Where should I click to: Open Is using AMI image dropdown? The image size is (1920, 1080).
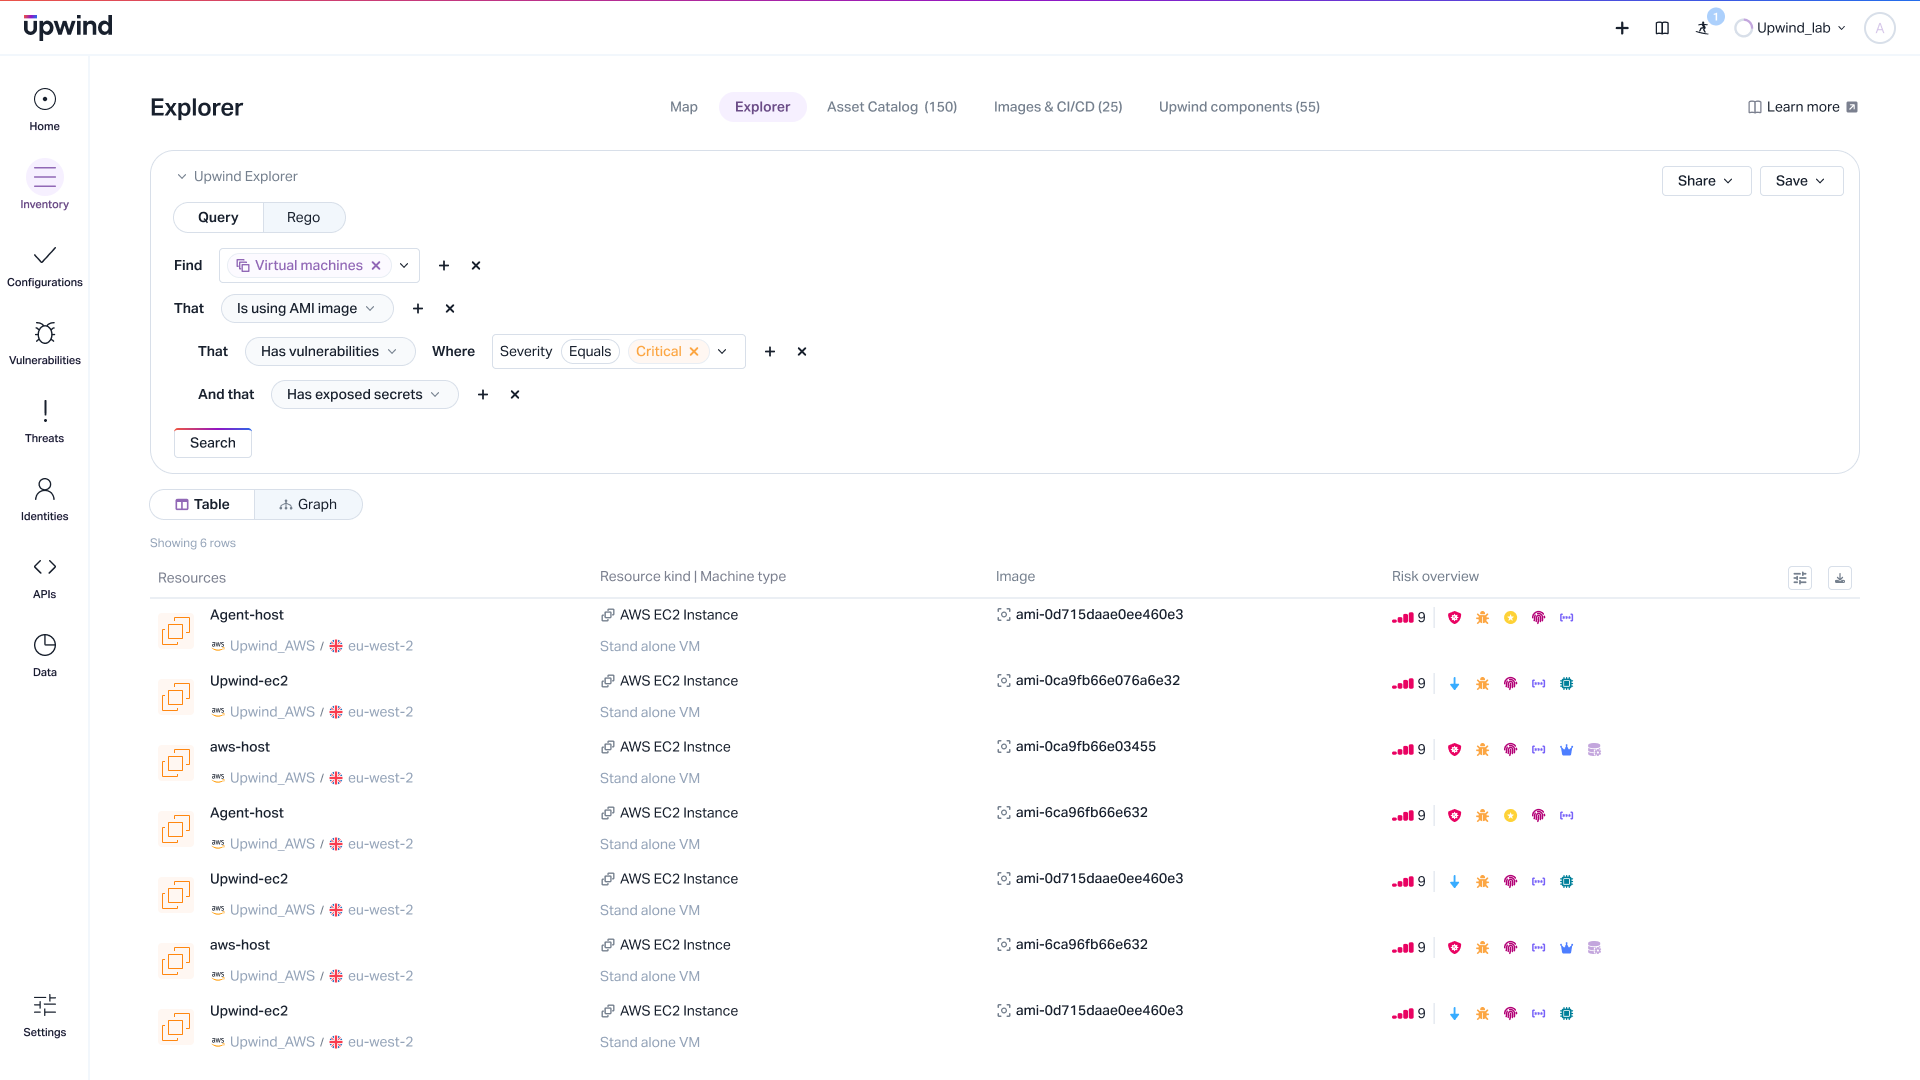click(x=307, y=309)
